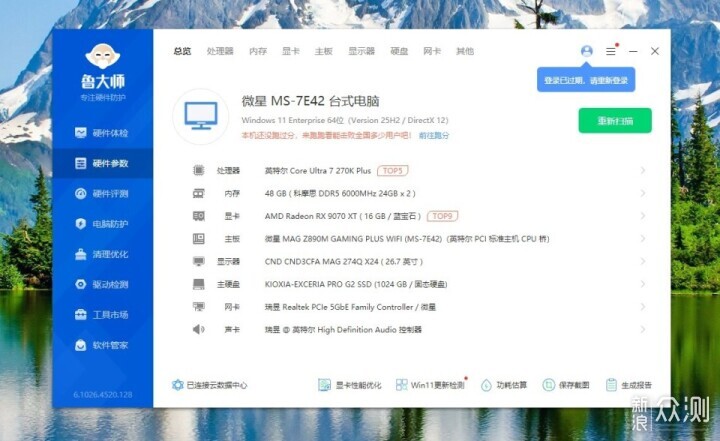The image size is (720, 441).
Task: Switch to the 硬盘 tab
Action: click(399, 51)
